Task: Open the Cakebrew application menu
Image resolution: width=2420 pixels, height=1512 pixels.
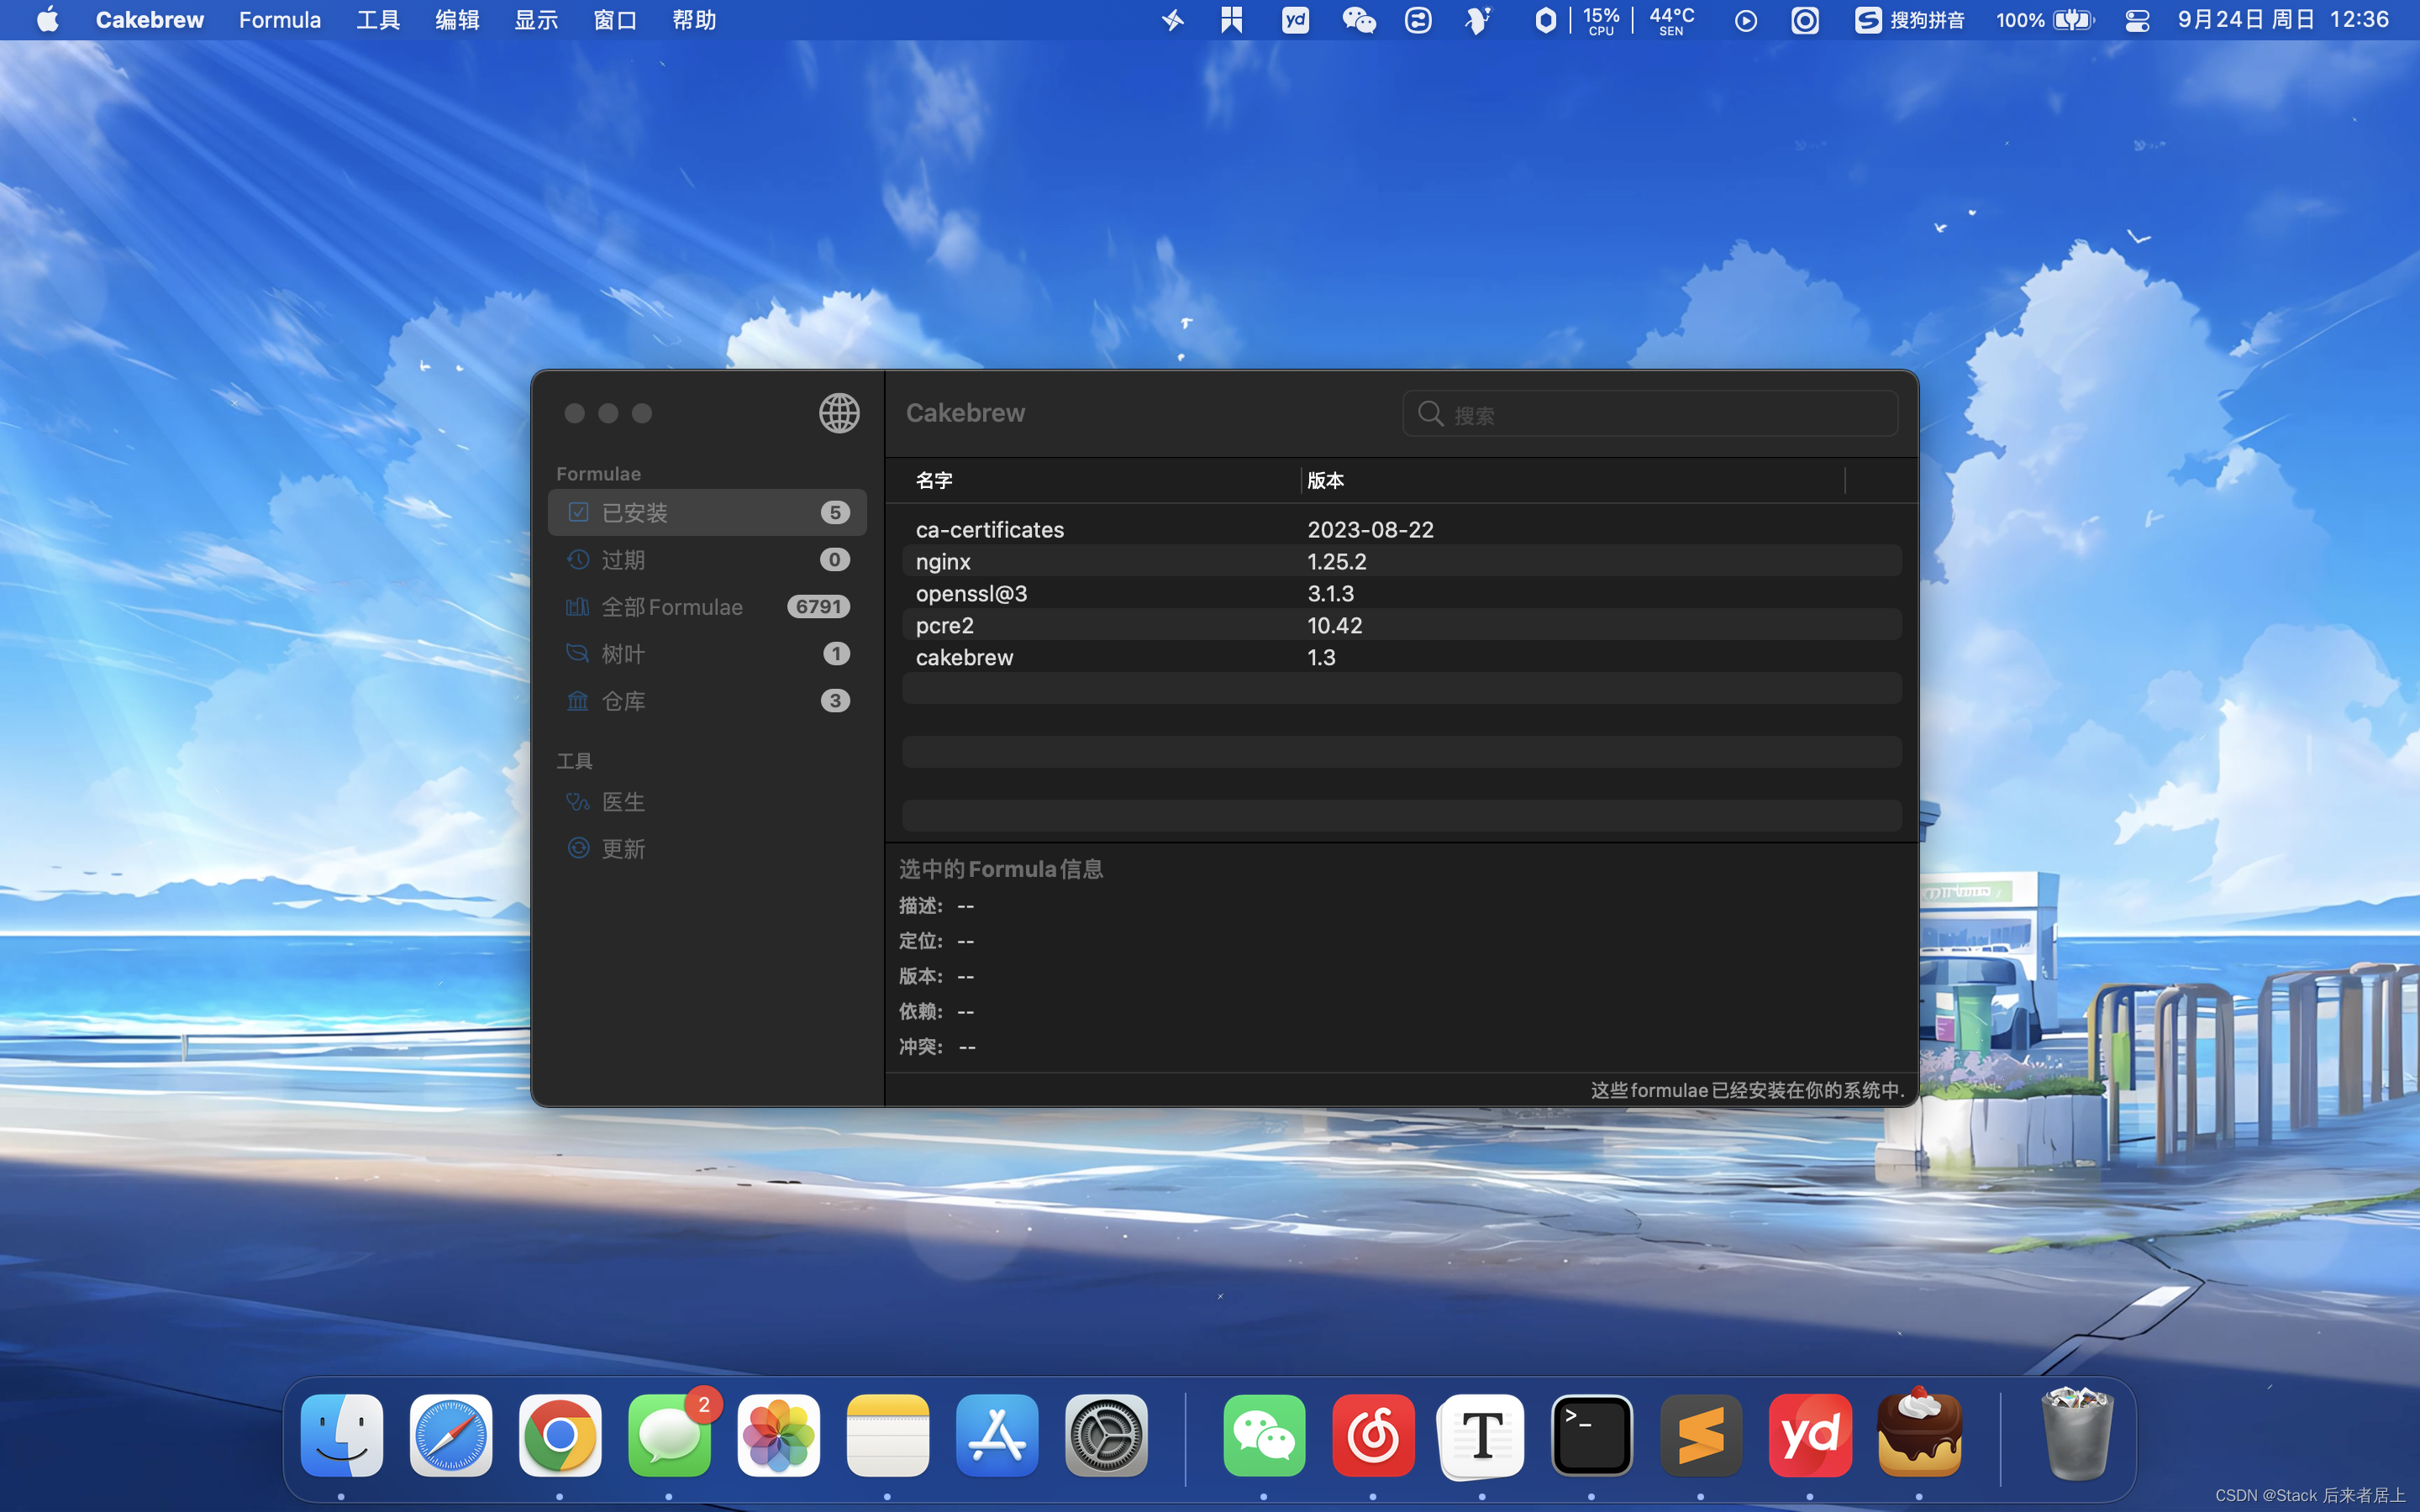Action: tap(150, 20)
